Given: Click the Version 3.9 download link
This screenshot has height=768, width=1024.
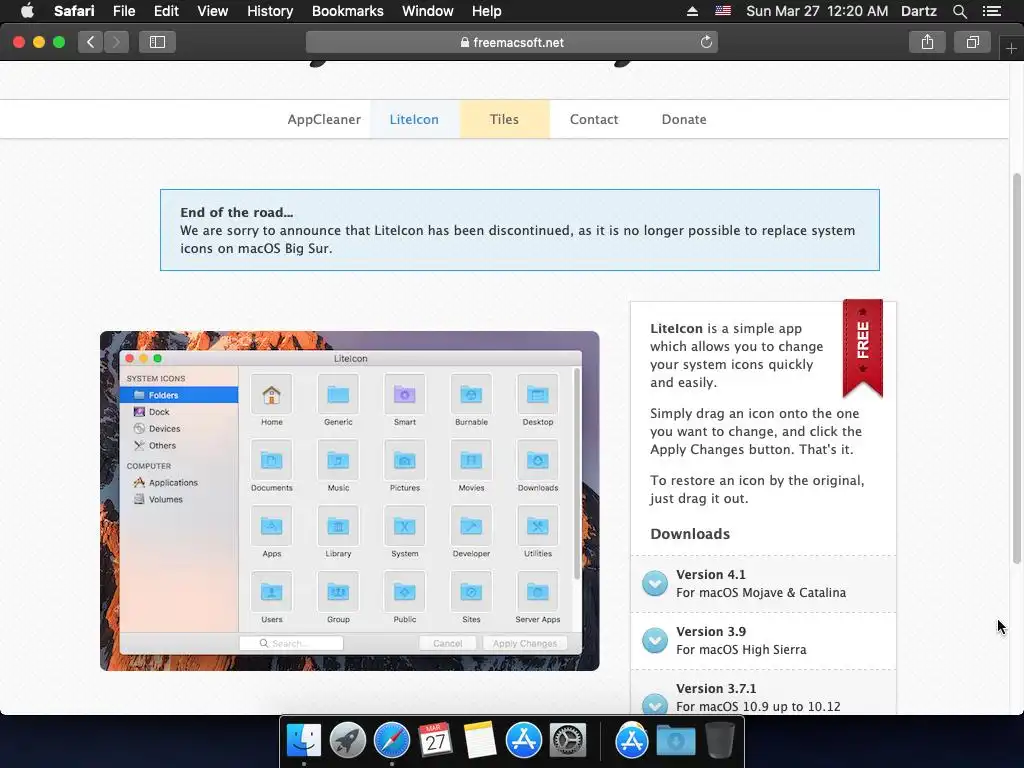Looking at the screenshot, I should [763, 641].
